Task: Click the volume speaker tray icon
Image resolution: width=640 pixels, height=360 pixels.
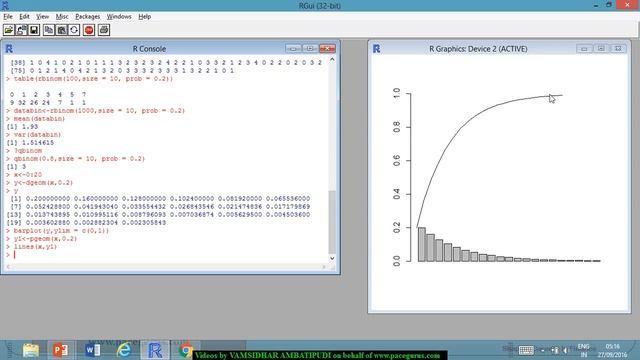Action: 565,350
